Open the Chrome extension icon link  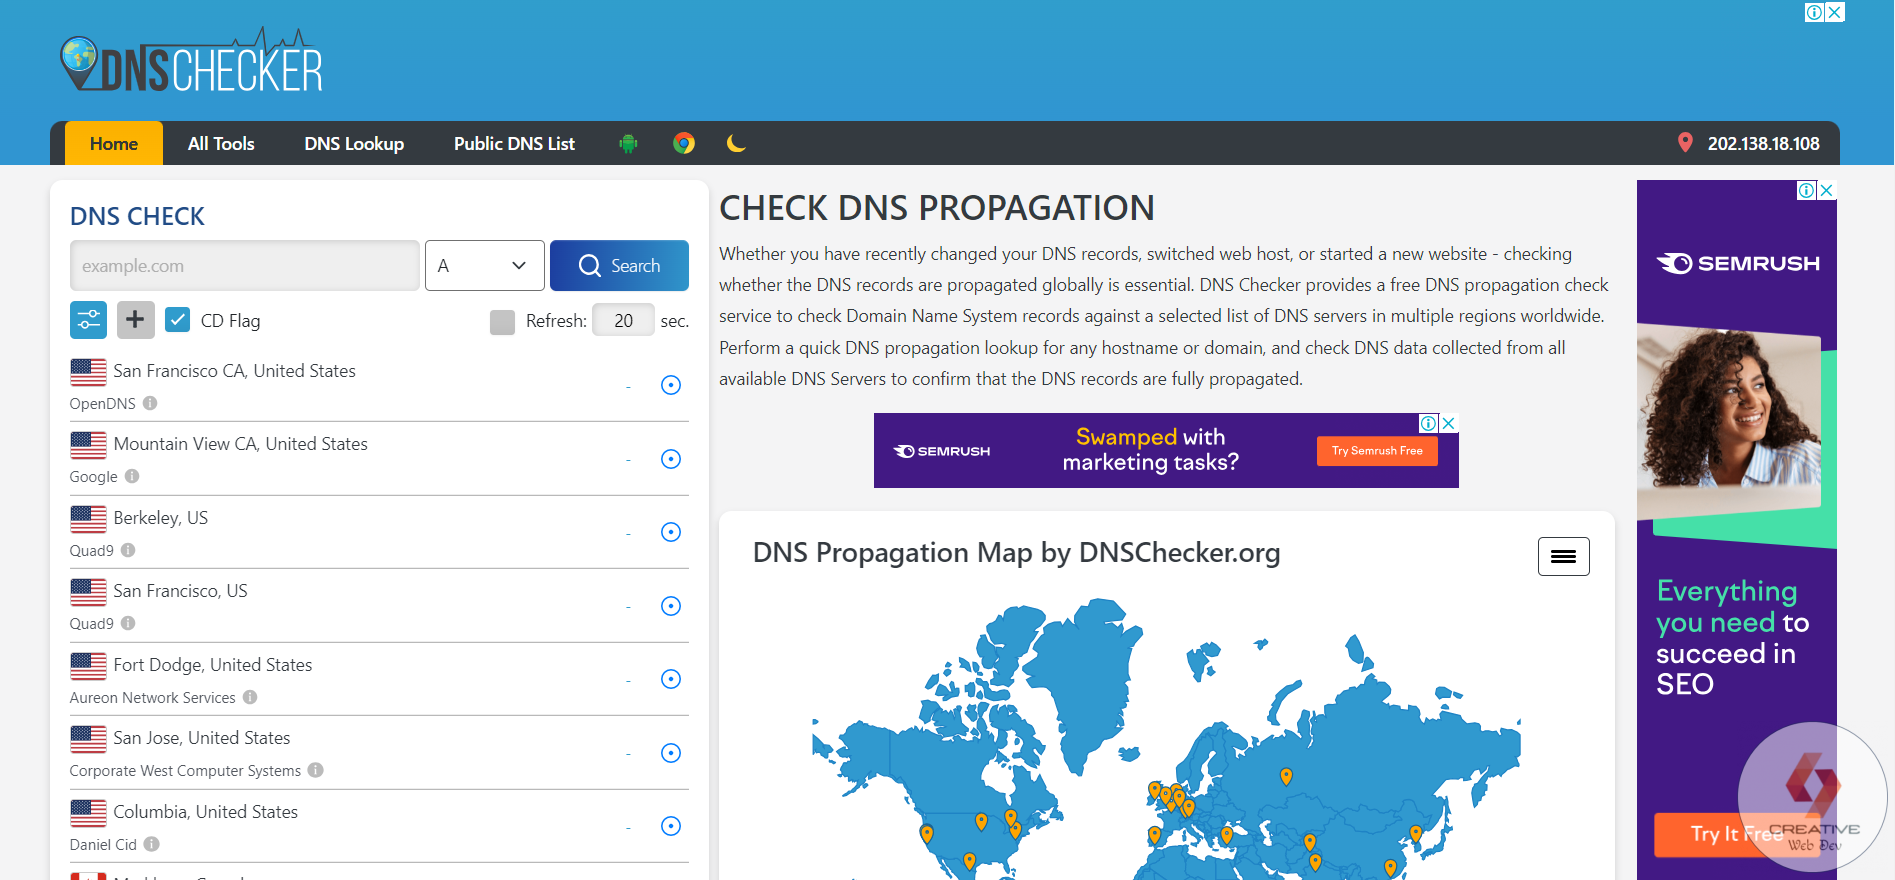(x=684, y=143)
